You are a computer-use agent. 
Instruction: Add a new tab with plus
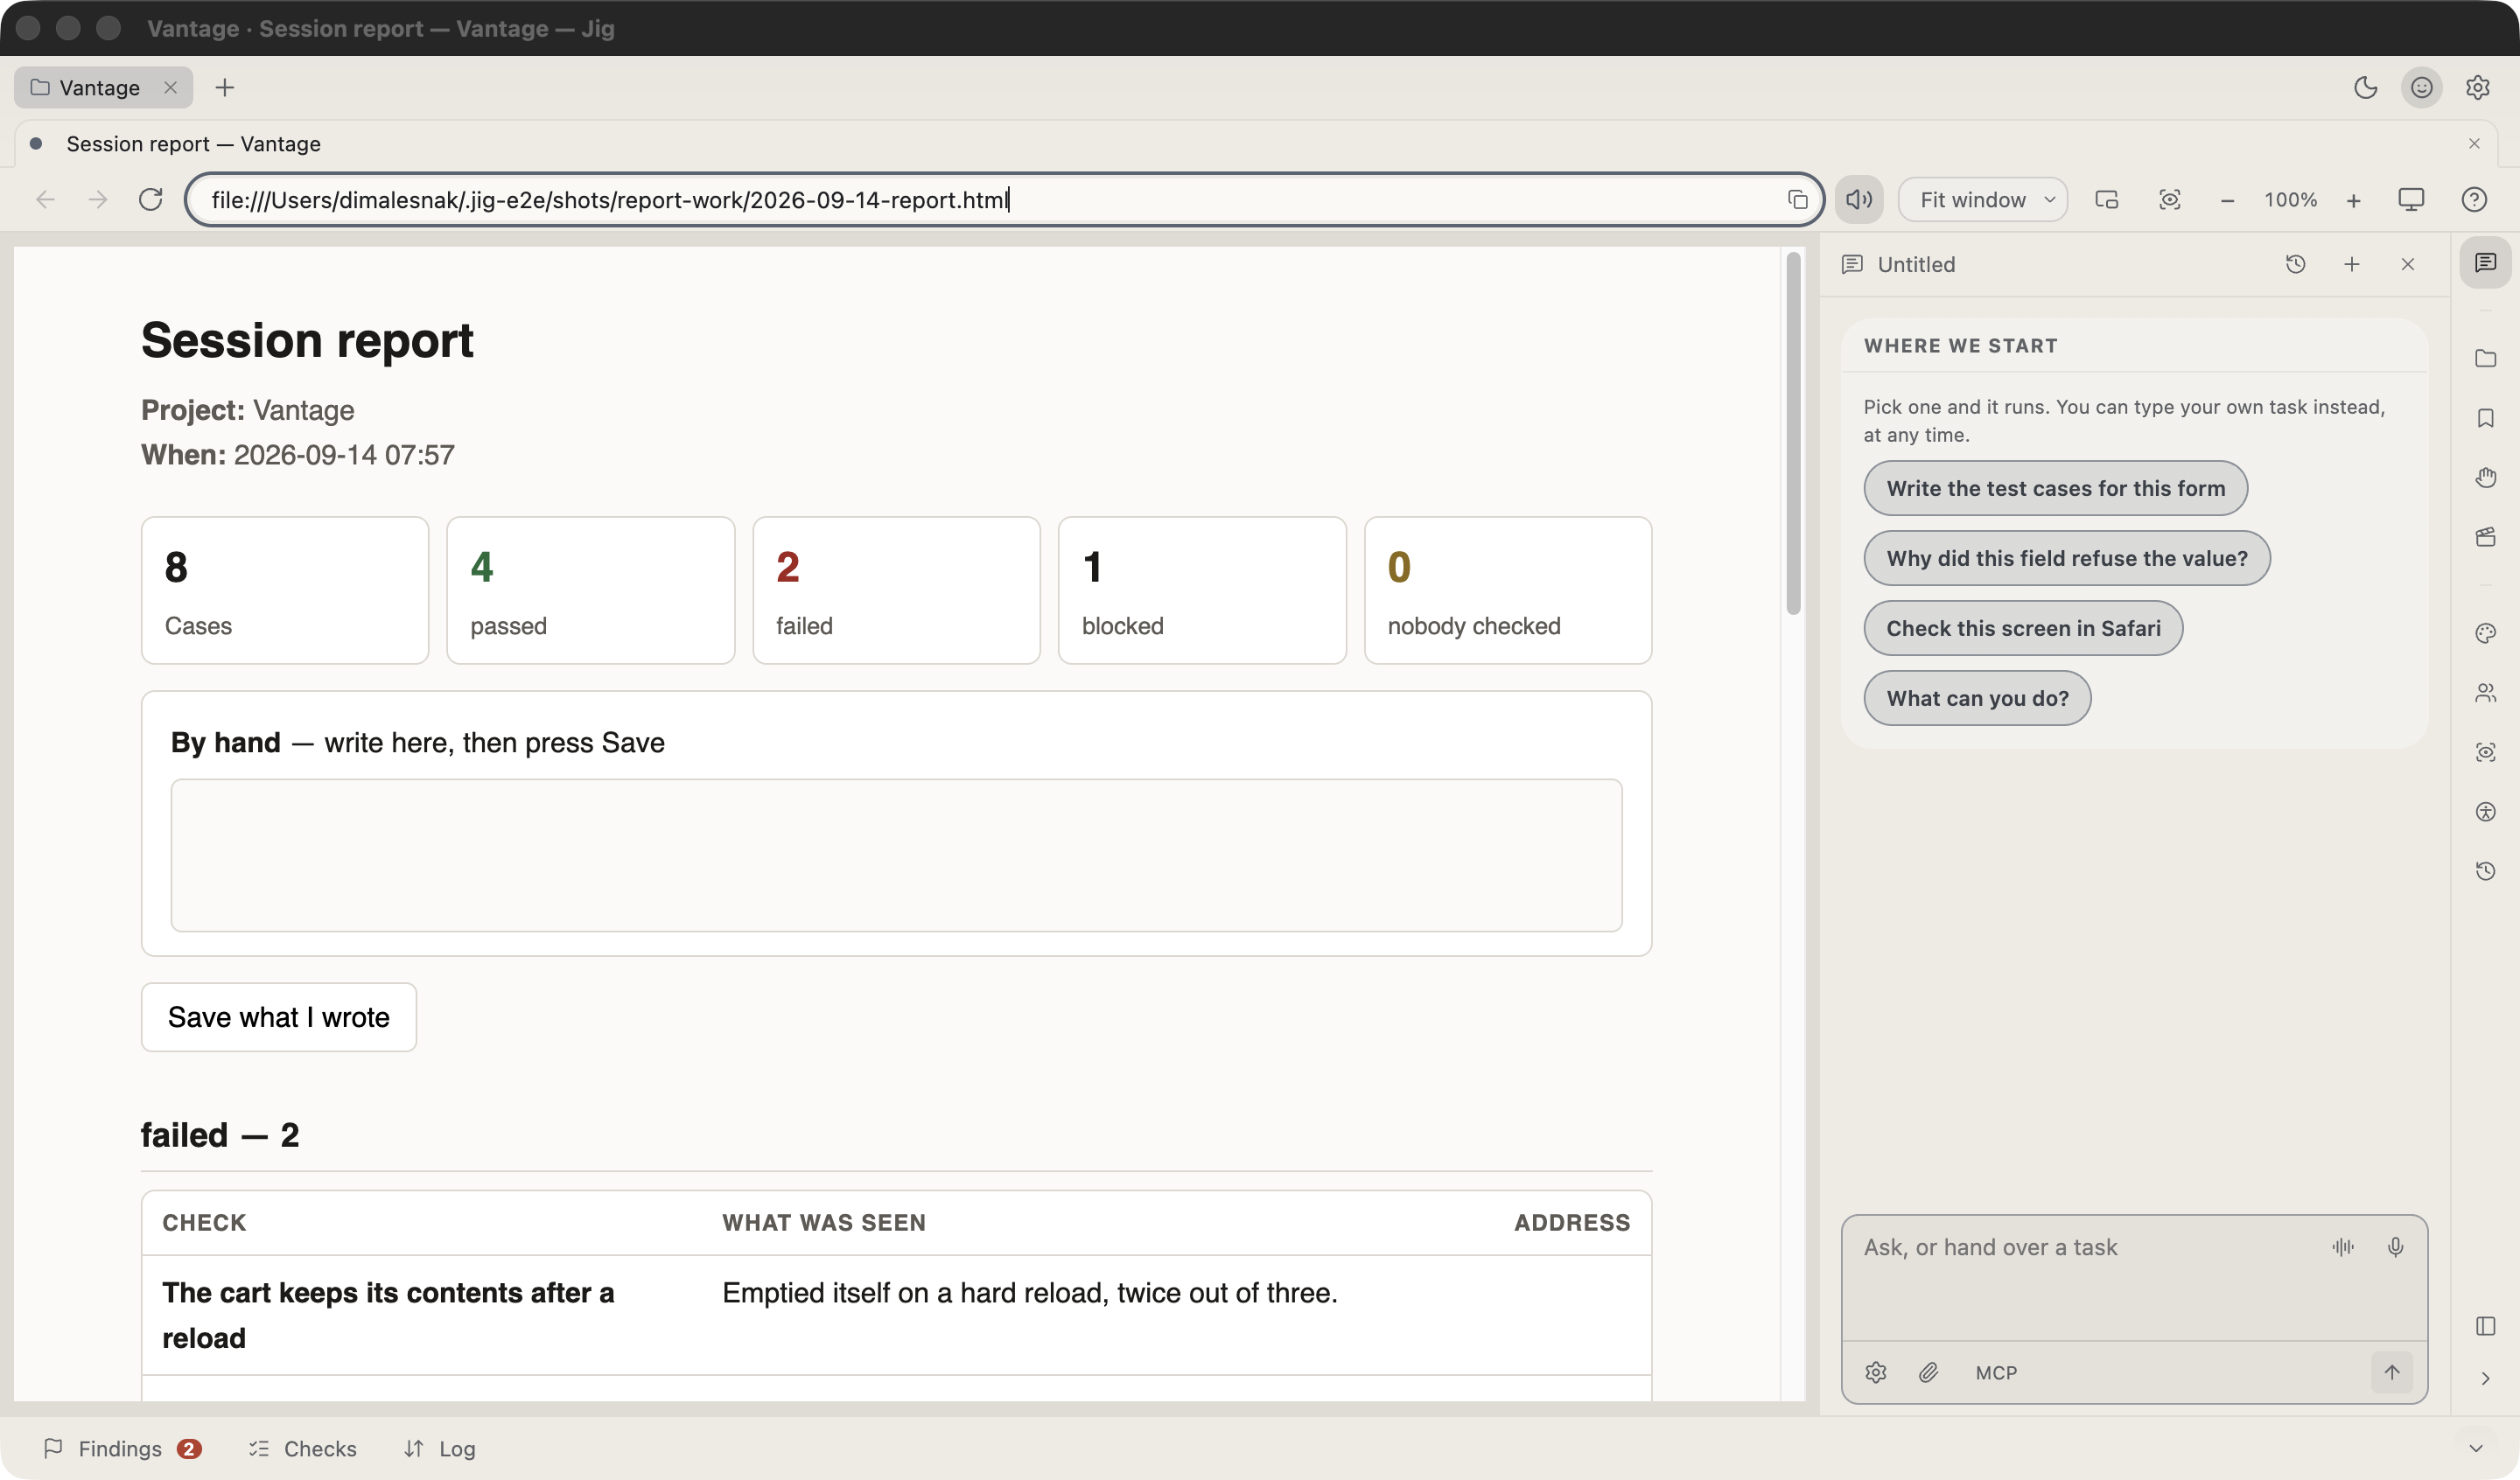coord(224,88)
